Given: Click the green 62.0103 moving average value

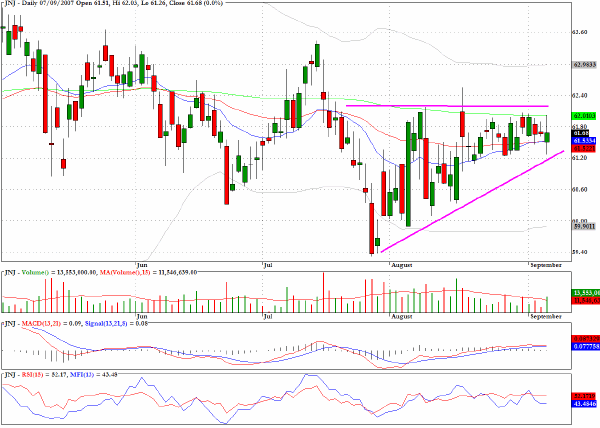Looking at the screenshot, I should 585,115.
